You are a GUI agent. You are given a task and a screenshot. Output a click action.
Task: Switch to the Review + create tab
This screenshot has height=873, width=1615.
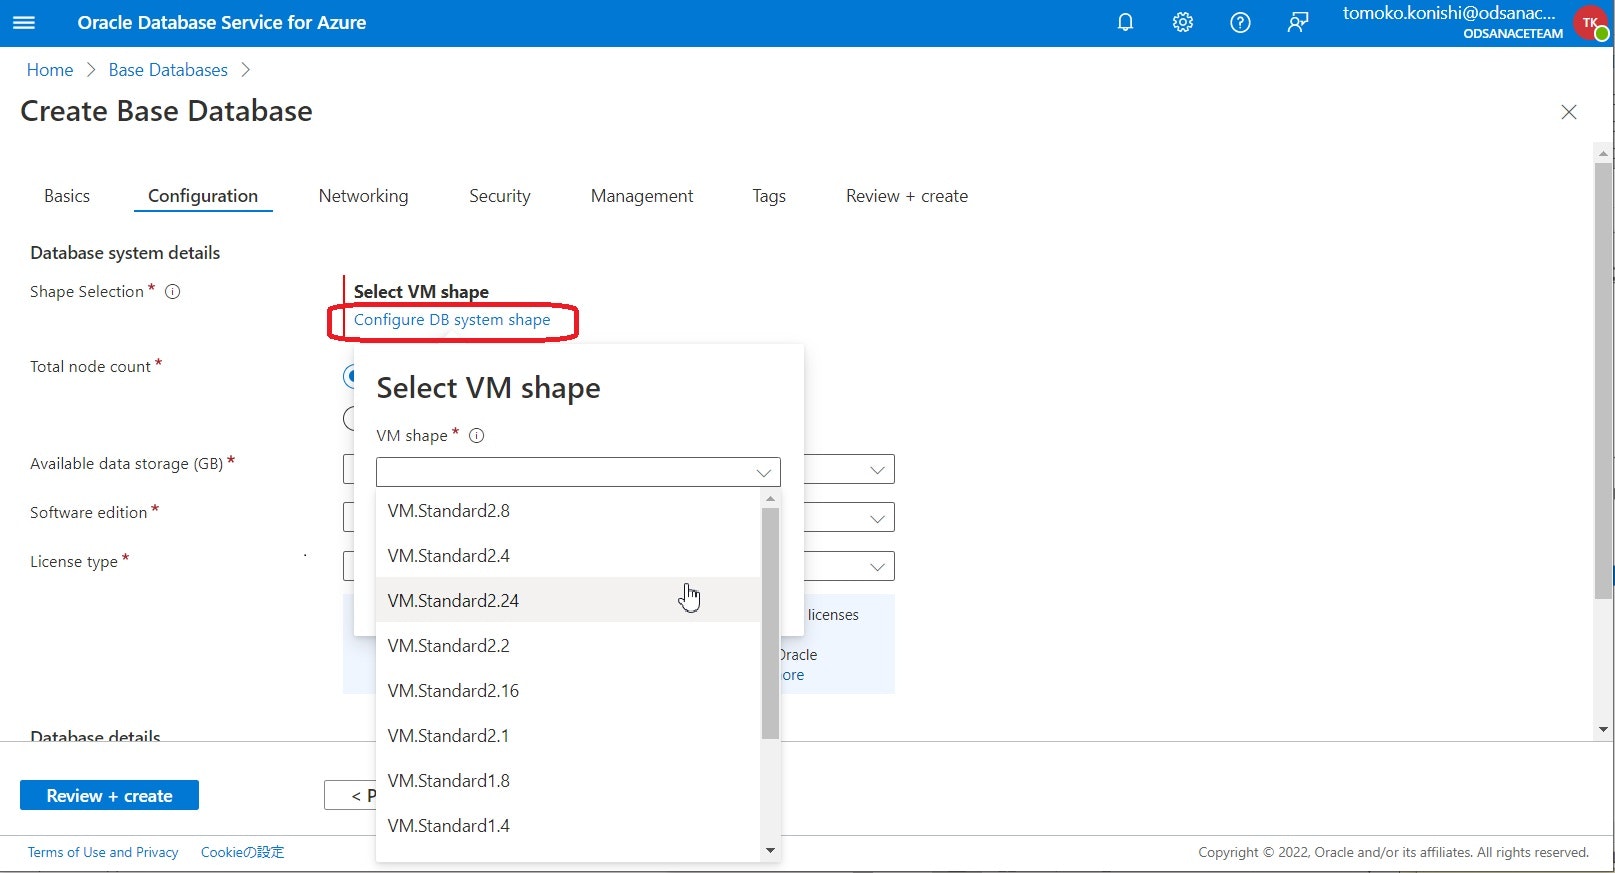pyautogui.click(x=907, y=196)
